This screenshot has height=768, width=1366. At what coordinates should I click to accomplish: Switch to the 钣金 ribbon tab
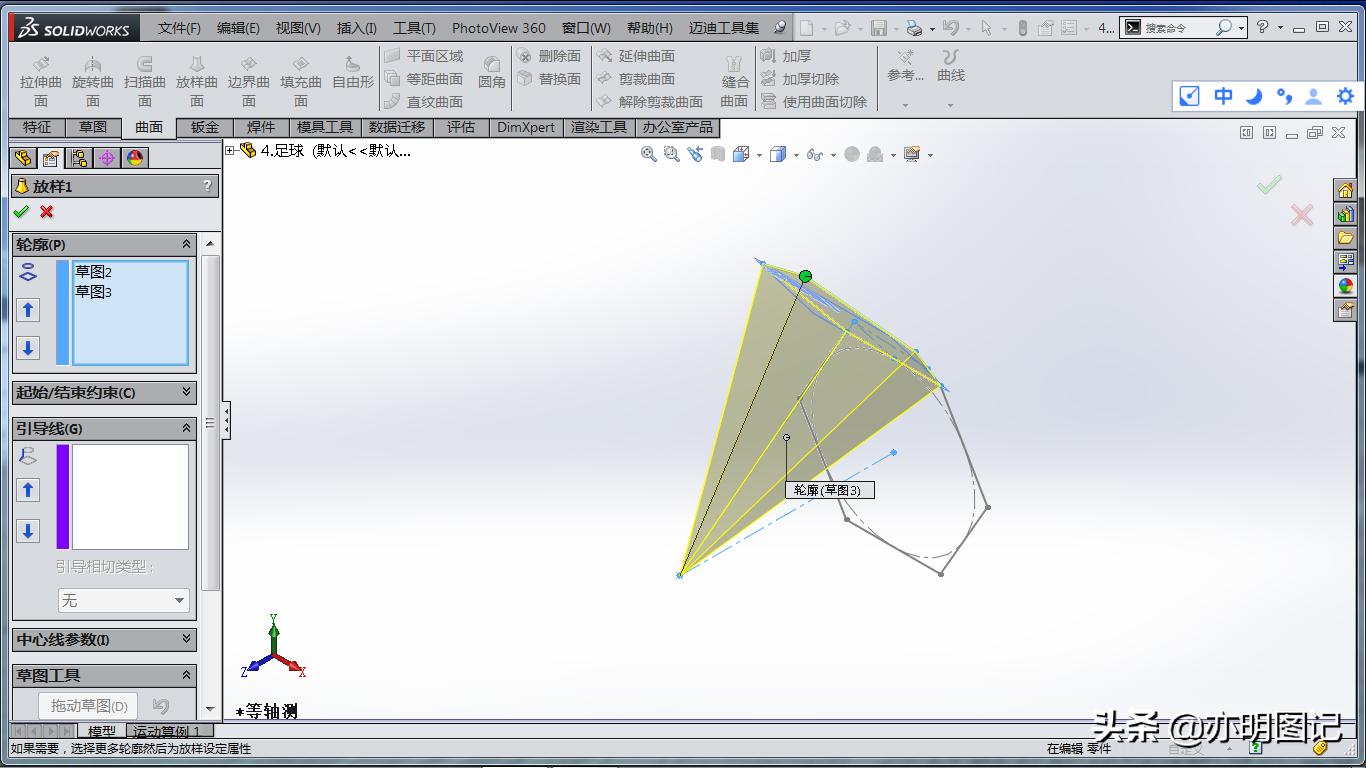203,128
